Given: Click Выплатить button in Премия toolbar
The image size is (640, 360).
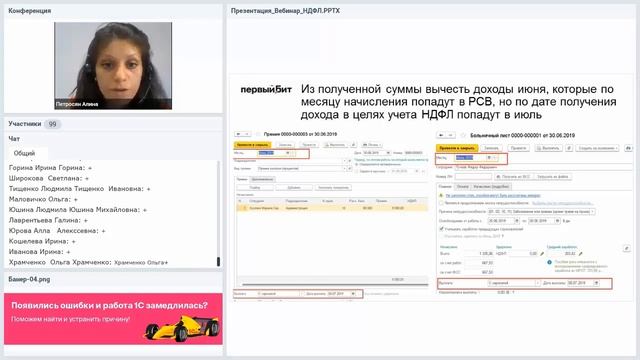Looking at the screenshot, I should click(x=336, y=145).
